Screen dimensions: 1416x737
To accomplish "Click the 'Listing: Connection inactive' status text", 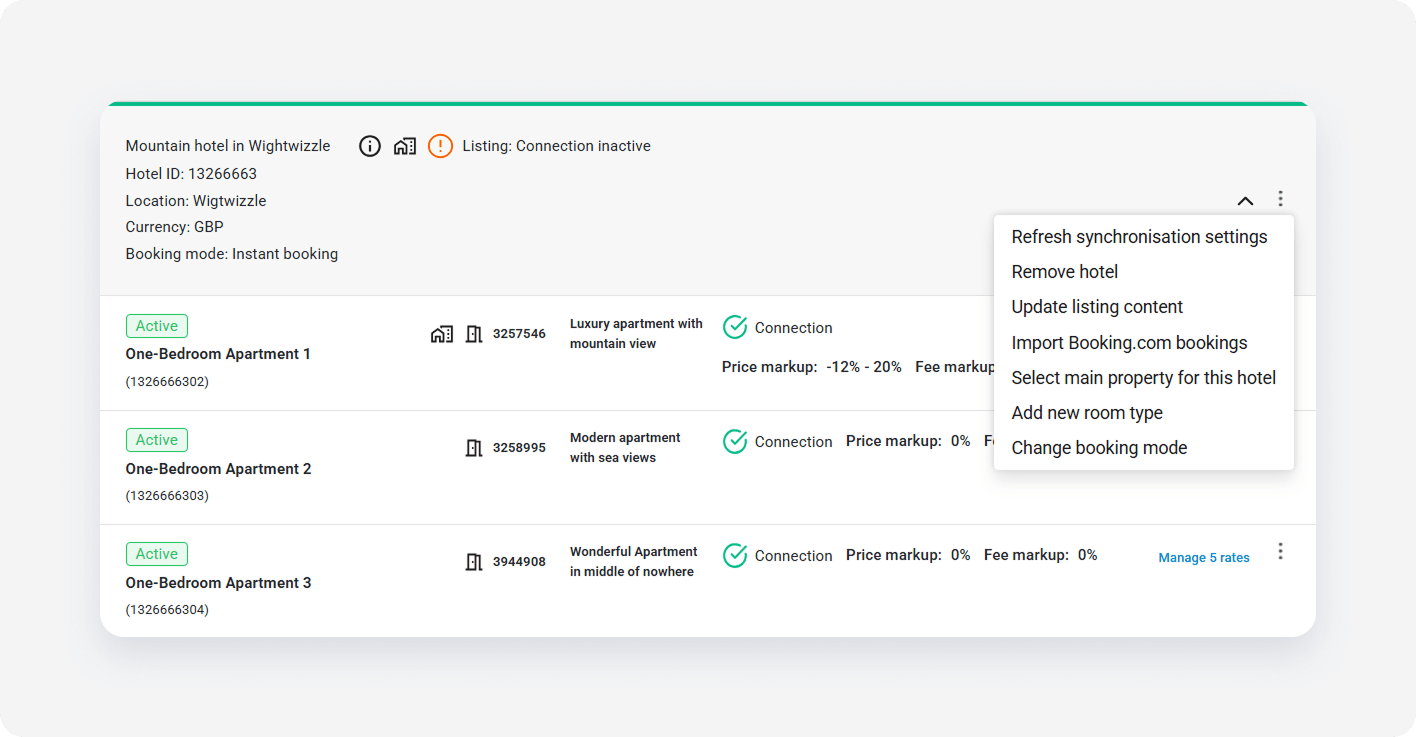I will click(556, 146).
